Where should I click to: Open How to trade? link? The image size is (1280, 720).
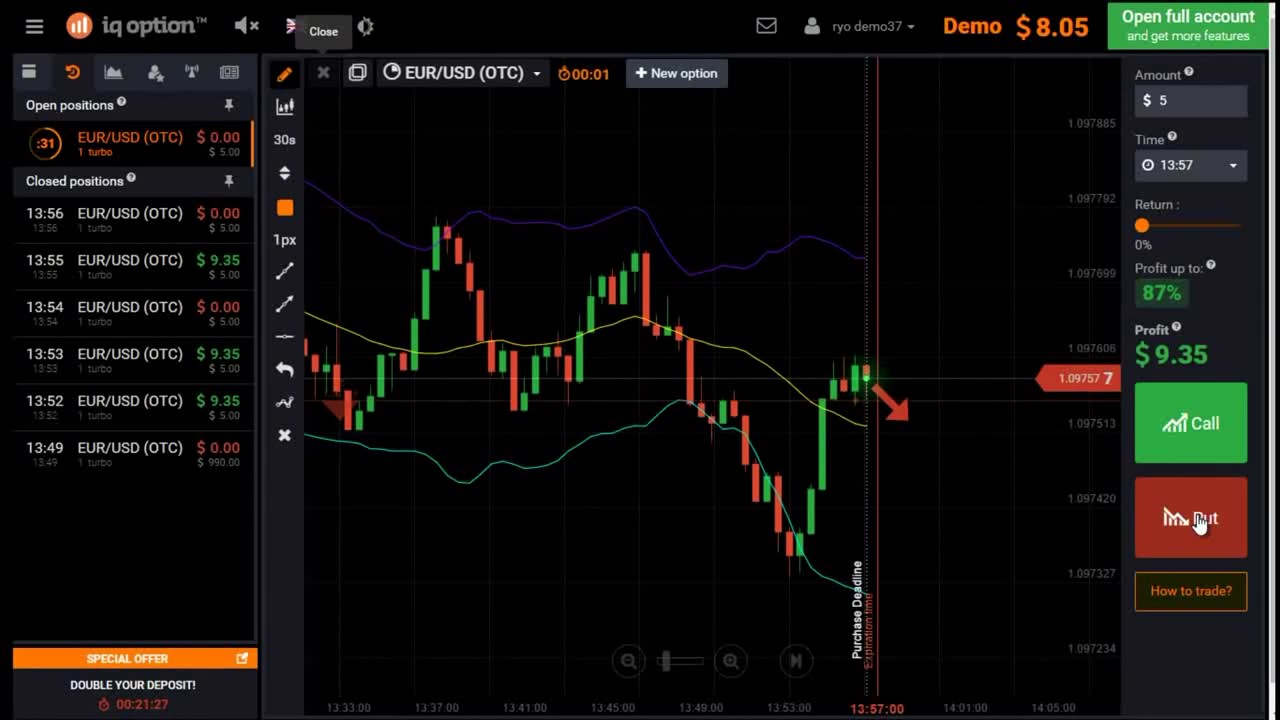(1190, 591)
